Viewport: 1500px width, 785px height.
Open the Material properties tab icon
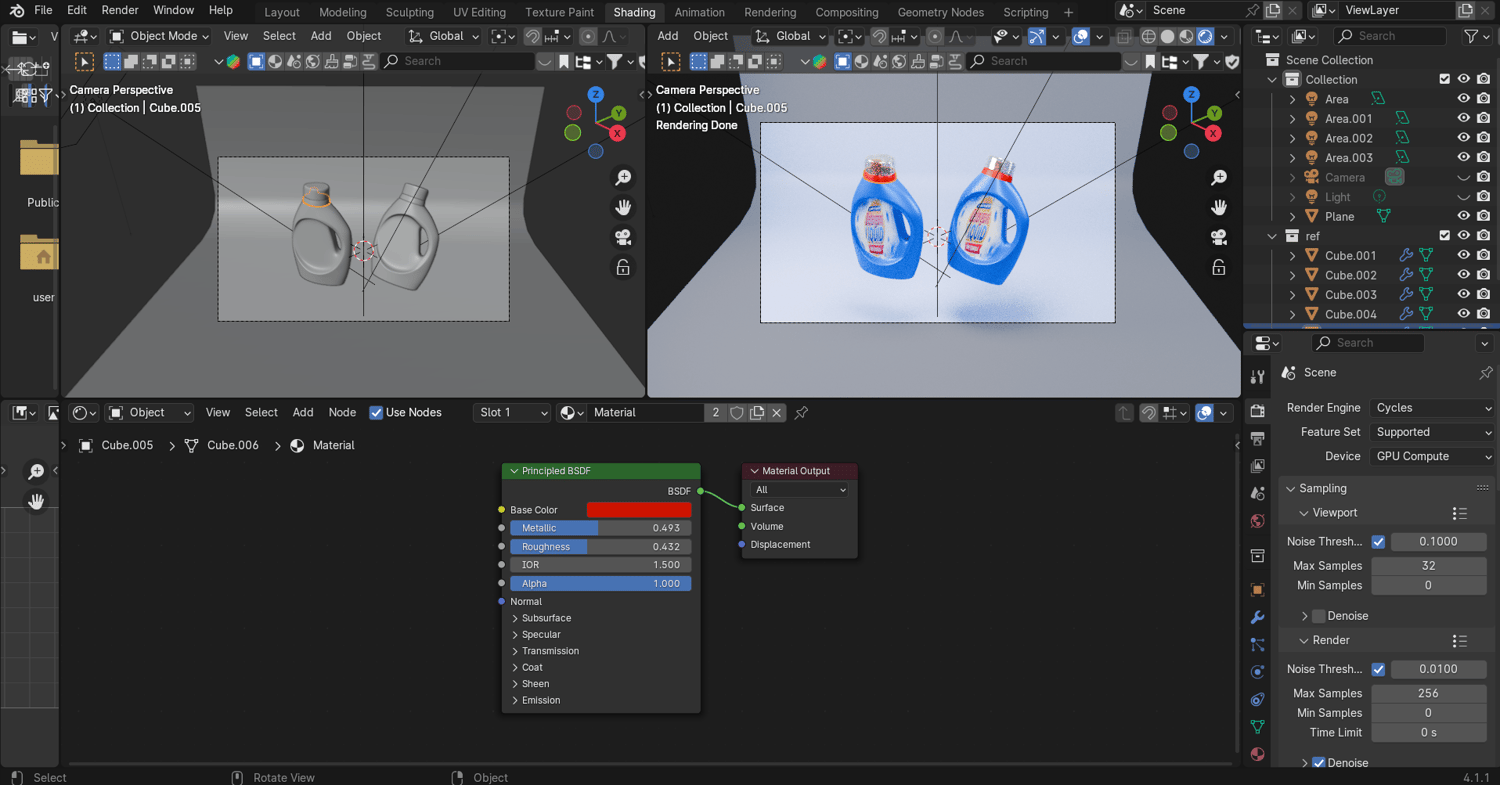[1258, 754]
